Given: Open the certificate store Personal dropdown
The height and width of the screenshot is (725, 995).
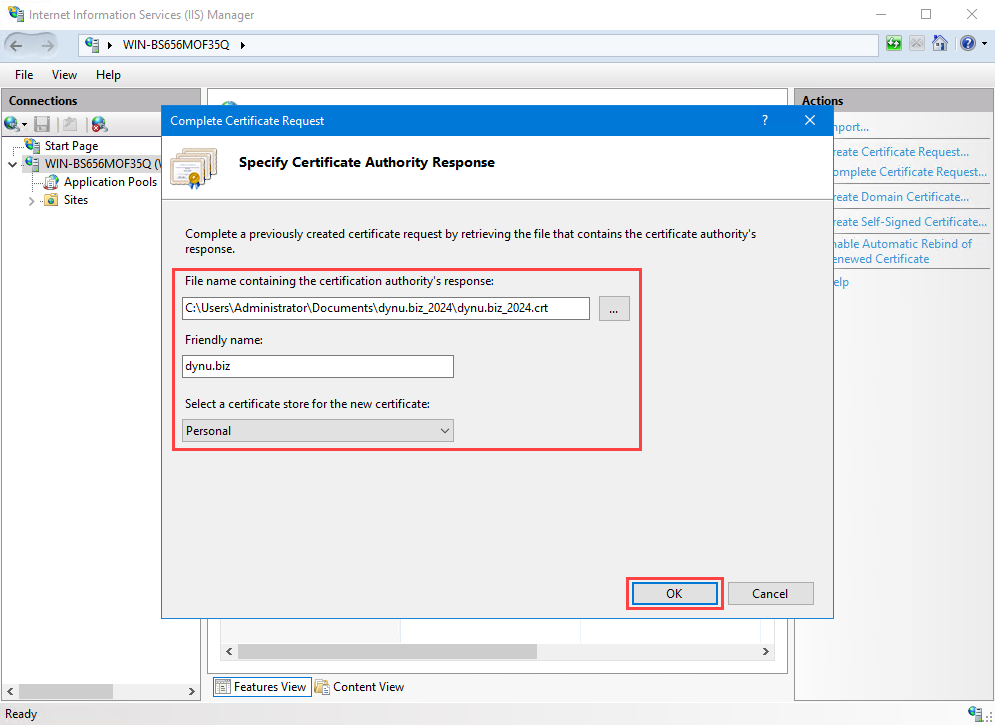Looking at the screenshot, I should (x=318, y=431).
